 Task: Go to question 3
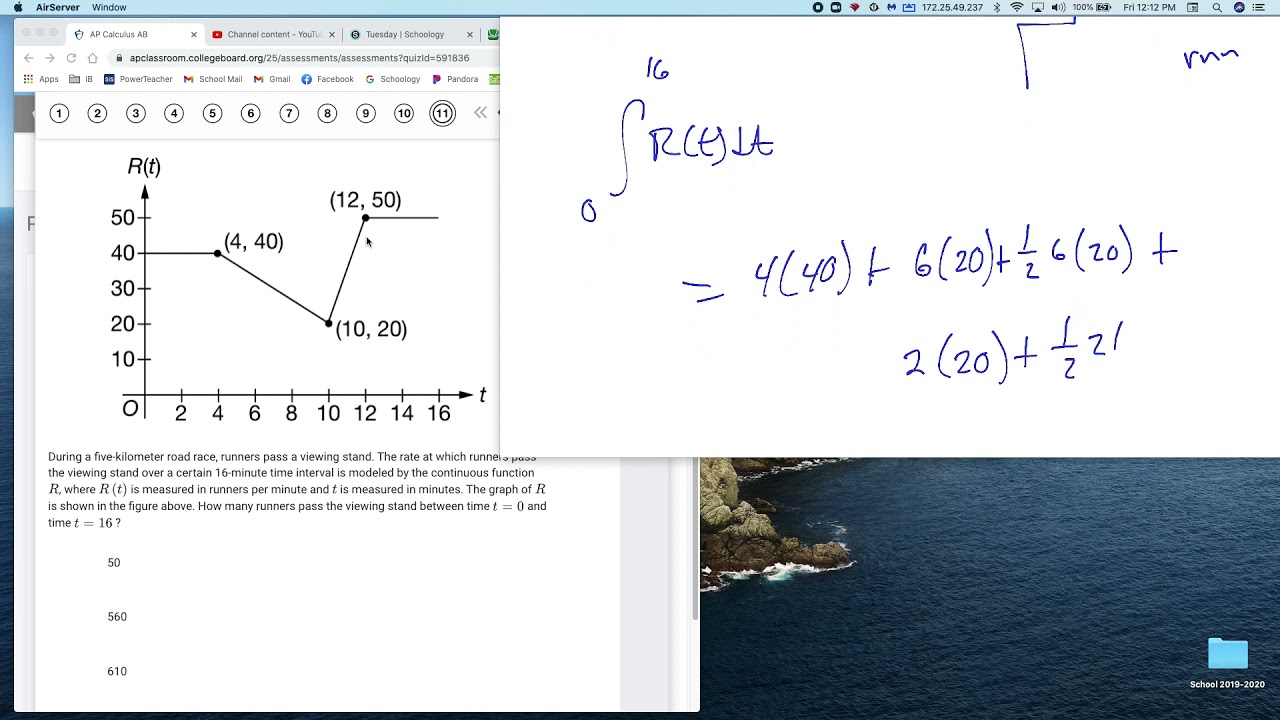[x=136, y=113]
